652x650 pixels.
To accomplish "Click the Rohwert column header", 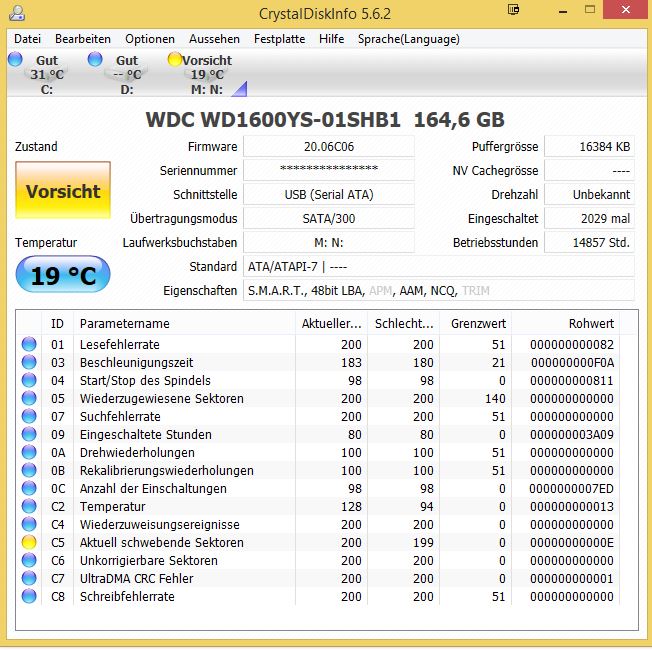I will click(x=566, y=323).
